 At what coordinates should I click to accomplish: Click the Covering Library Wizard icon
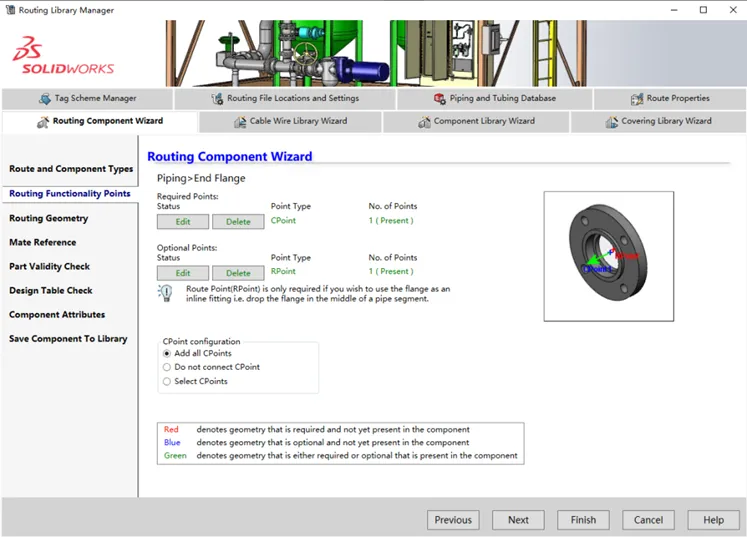pyautogui.click(x=612, y=122)
